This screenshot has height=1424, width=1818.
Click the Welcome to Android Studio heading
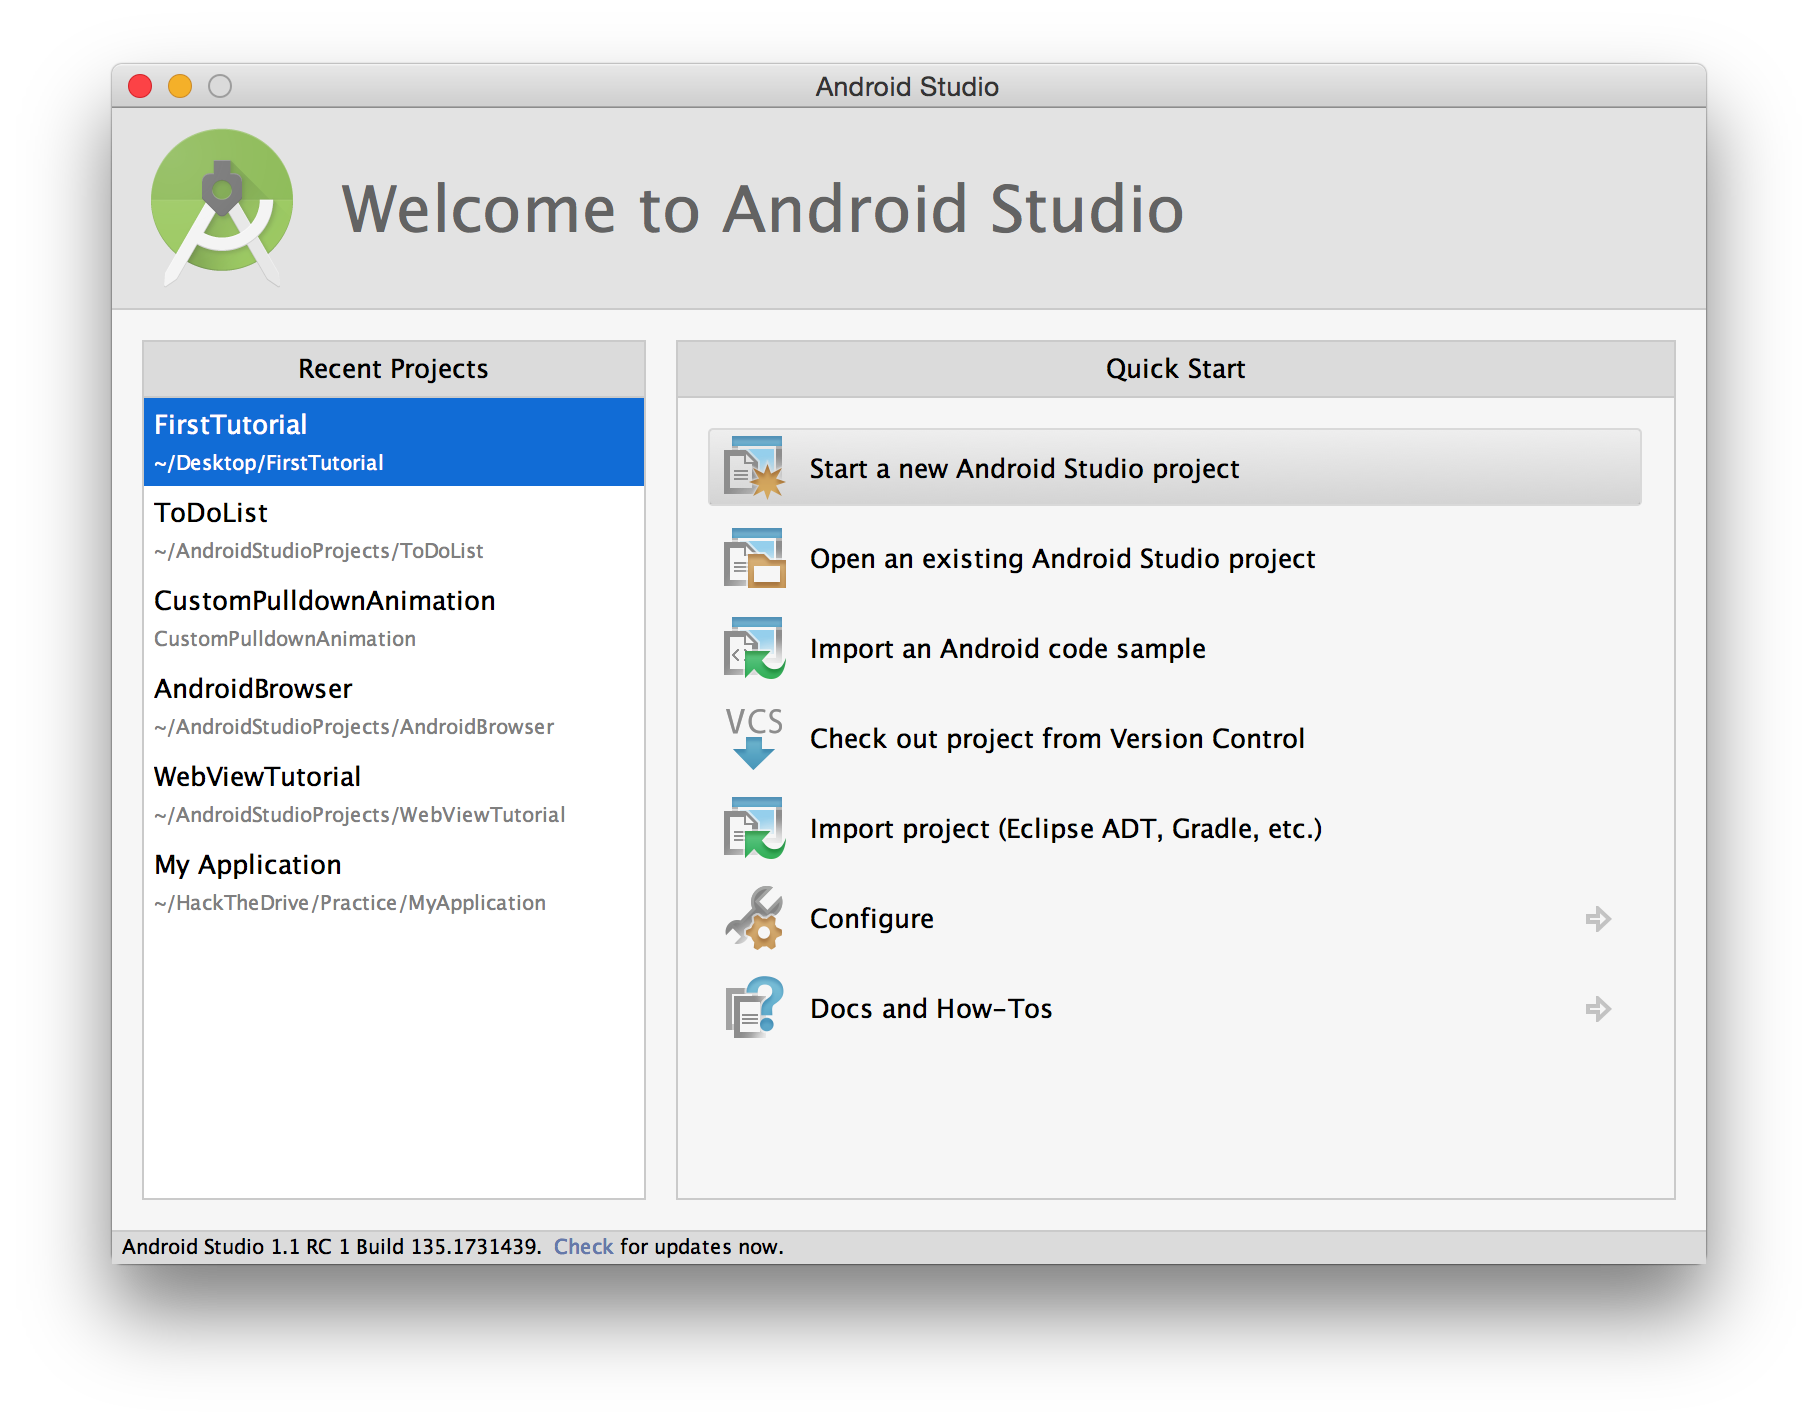pyautogui.click(x=763, y=209)
